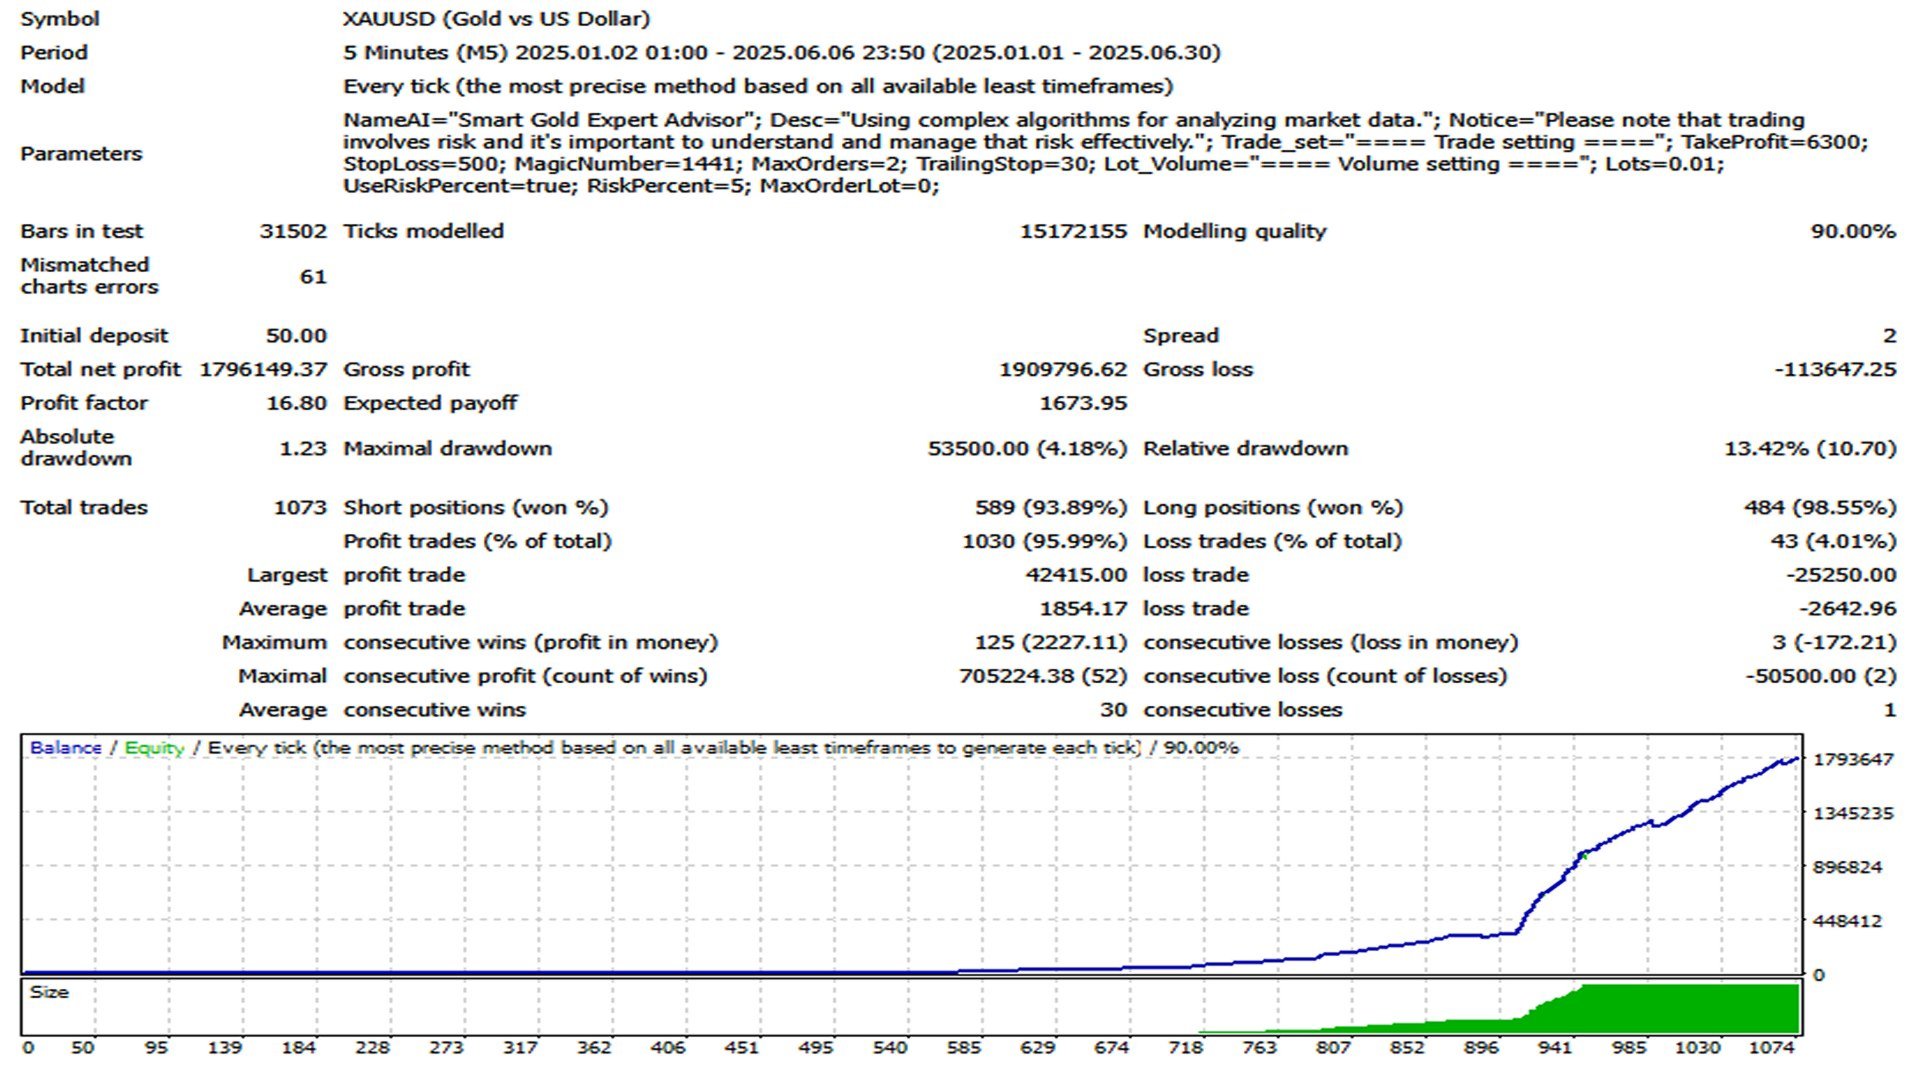Click the Total trades value 1073
The width and height of the screenshot is (1920, 1080).
pyautogui.click(x=300, y=508)
